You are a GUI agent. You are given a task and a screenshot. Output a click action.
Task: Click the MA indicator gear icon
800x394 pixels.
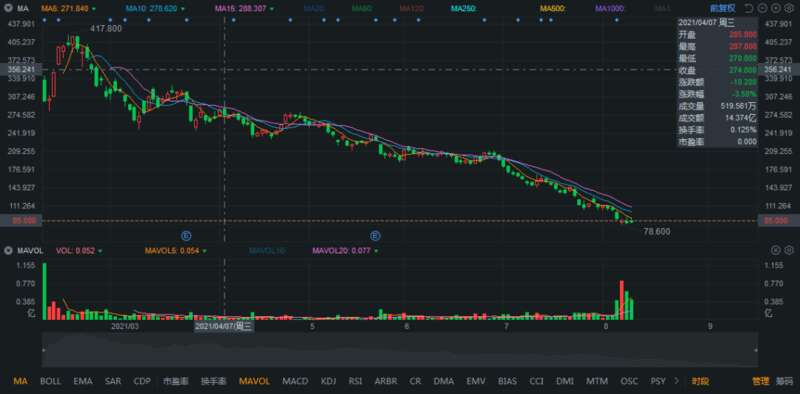9,9
